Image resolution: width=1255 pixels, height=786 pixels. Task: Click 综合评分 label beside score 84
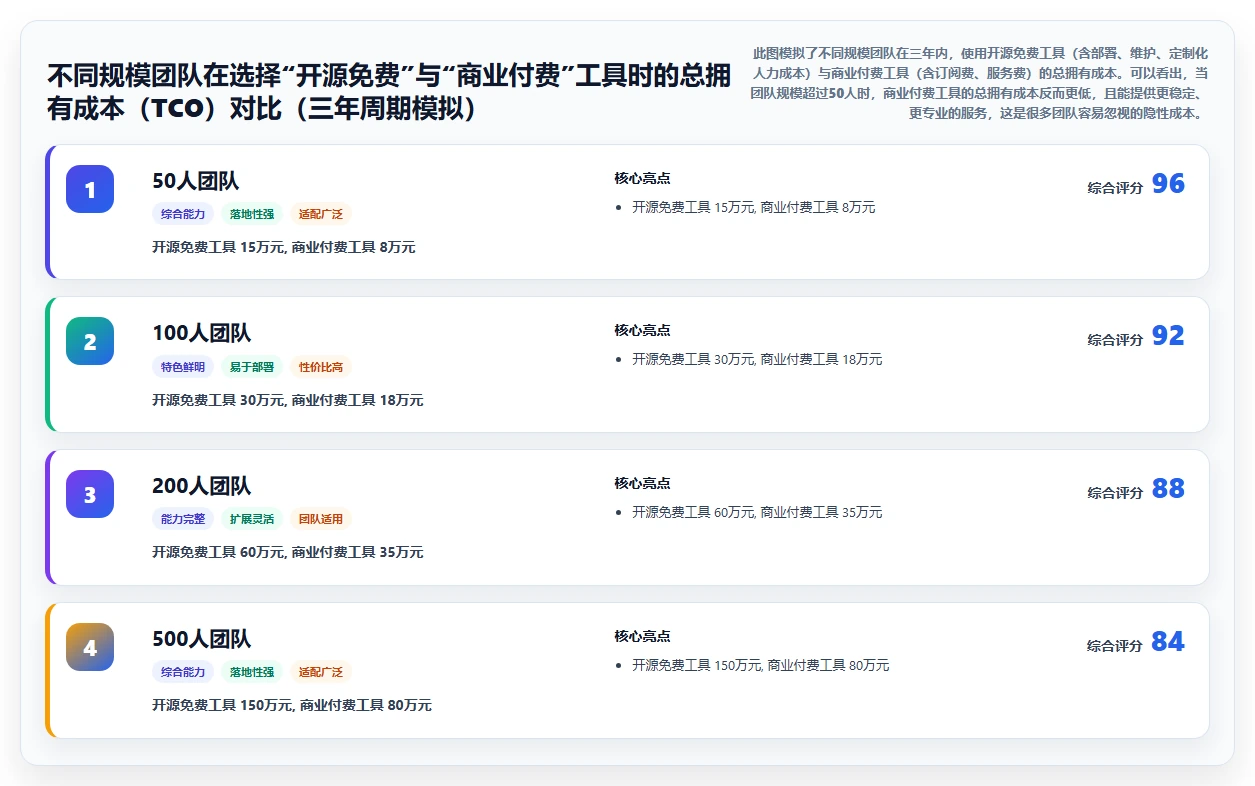tap(1115, 646)
